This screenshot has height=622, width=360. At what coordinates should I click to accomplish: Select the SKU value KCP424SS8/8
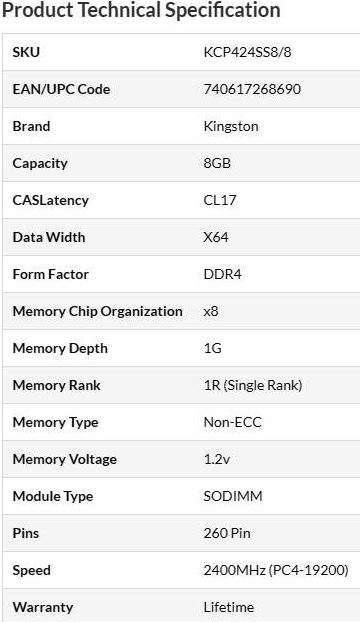[247, 52]
